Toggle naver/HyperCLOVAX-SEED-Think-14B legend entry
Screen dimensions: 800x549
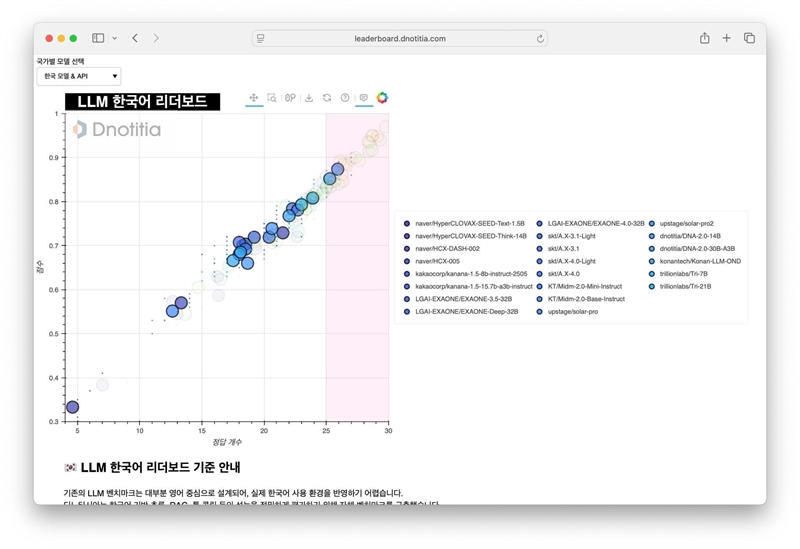click(465, 236)
